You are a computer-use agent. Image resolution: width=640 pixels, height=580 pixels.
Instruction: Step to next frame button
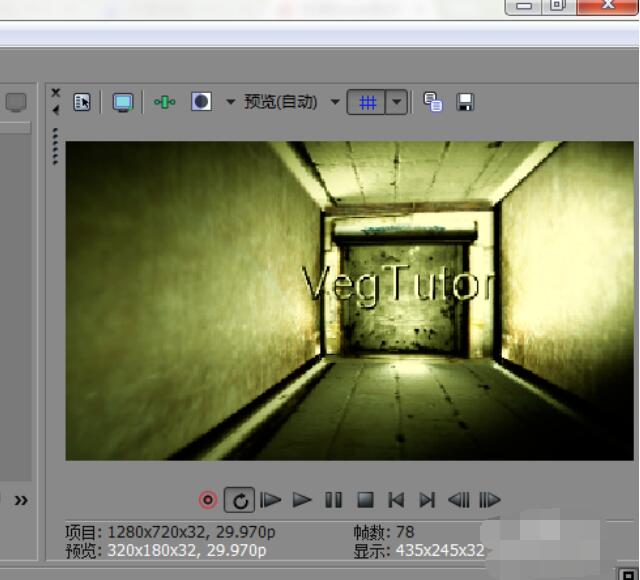(x=490, y=500)
